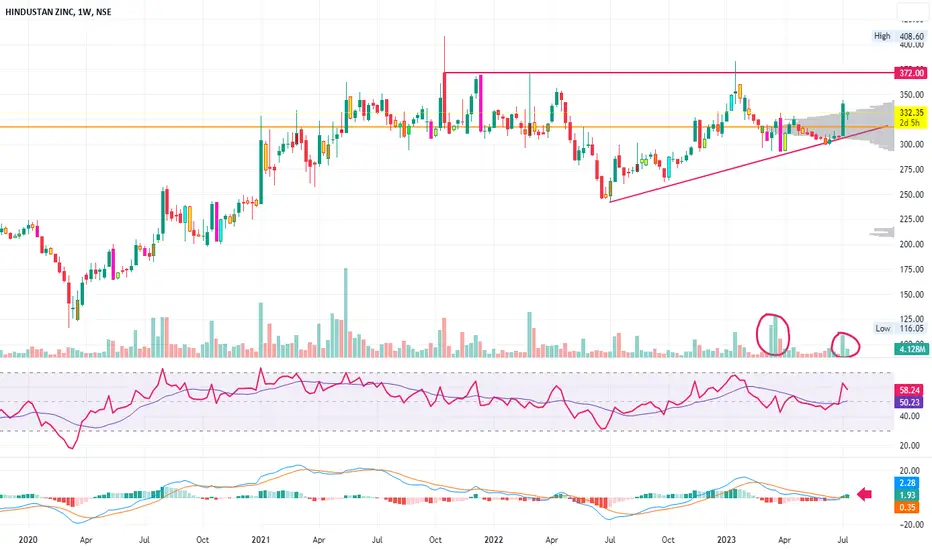Click the 58.24 RSI value label

click(x=909, y=390)
